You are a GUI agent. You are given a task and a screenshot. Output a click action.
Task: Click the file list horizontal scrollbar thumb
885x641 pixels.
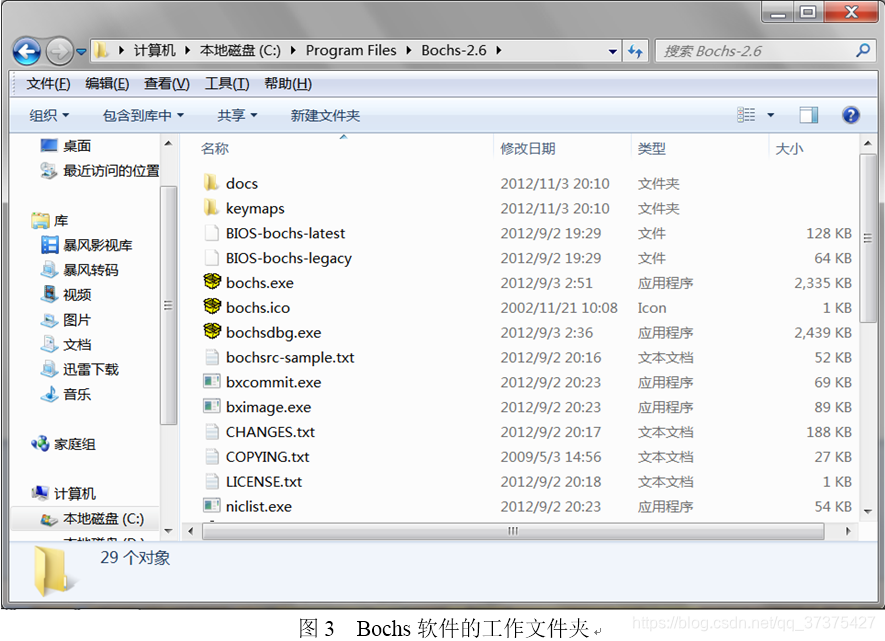pyautogui.click(x=513, y=531)
